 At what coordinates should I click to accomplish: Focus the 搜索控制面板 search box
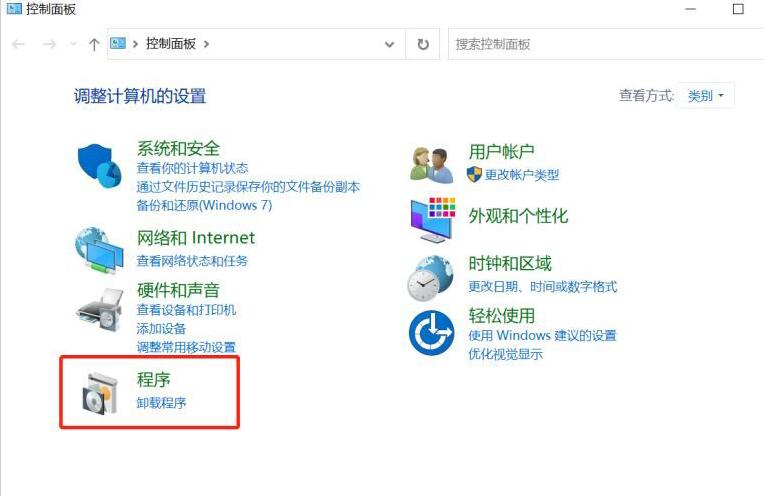(606, 44)
